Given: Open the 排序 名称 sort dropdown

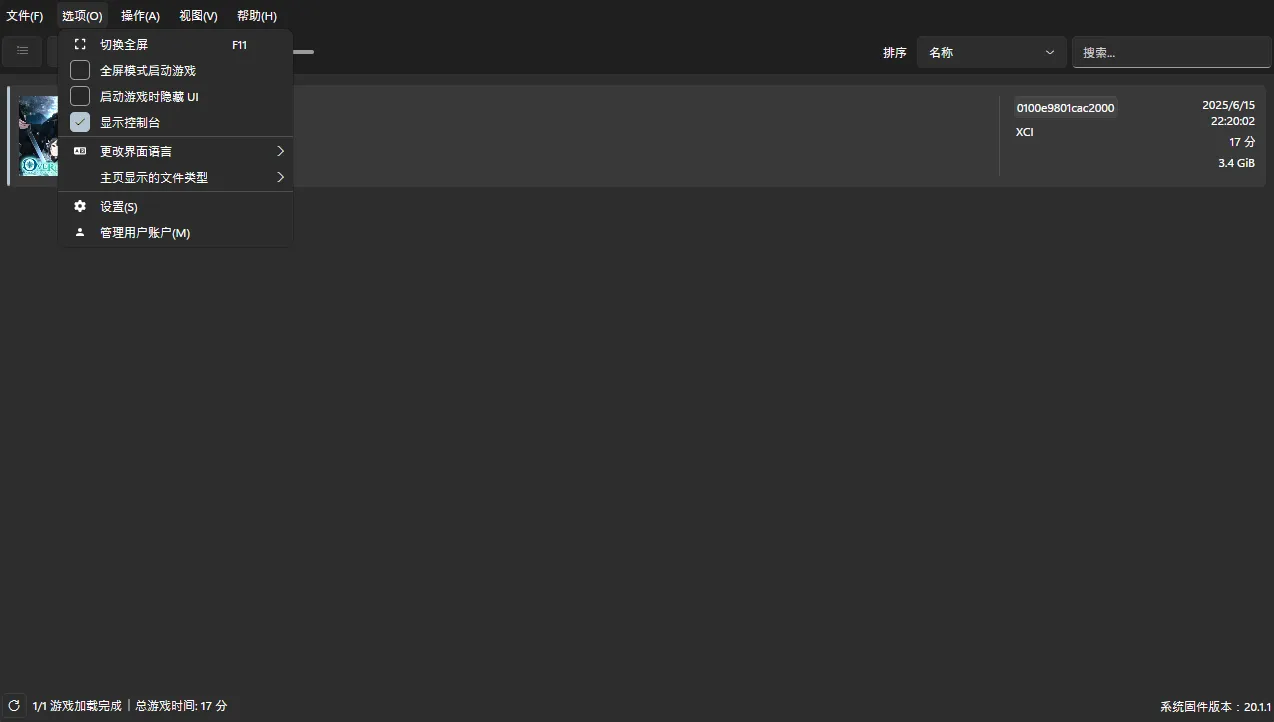Looking at the screenshot, I should coord(991,53).
